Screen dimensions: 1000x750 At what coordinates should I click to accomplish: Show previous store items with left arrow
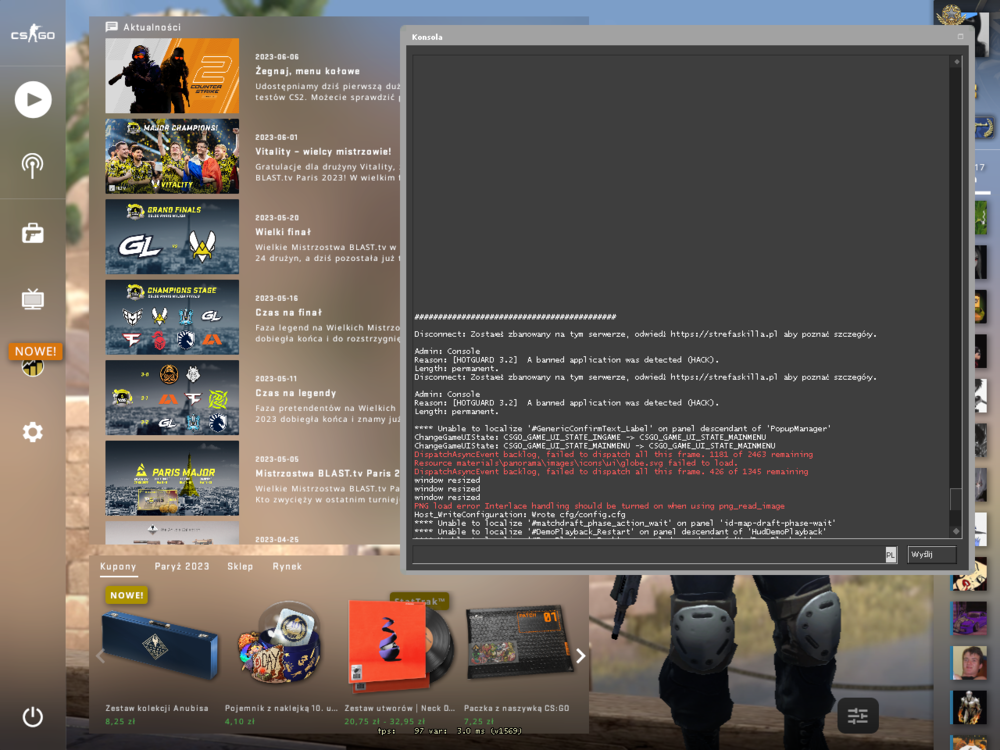pos(100,656)
